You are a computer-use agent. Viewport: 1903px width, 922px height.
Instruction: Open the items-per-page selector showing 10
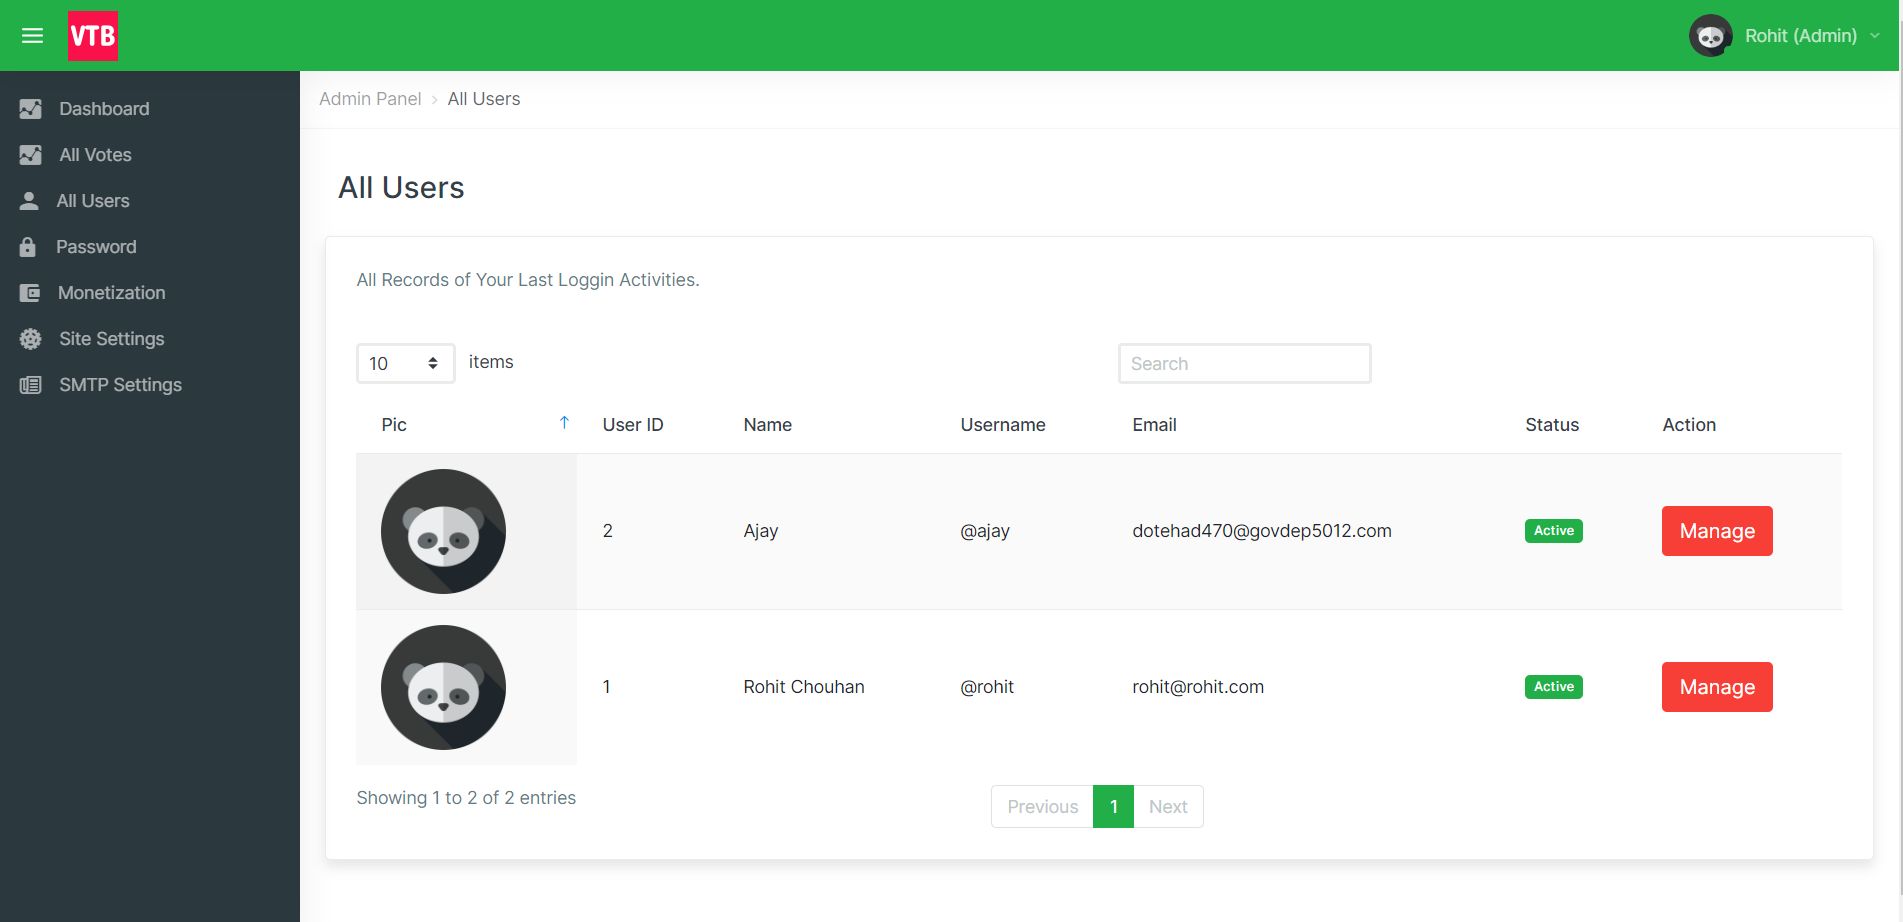tap(405, 363)
